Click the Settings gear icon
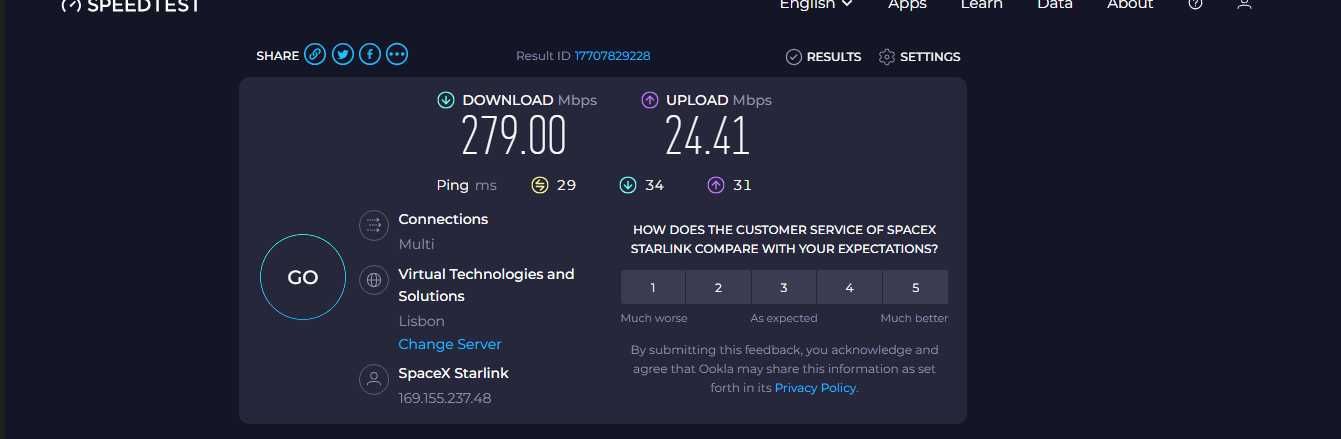Screen dimensions: 1341x439 click(x=886, y=57)
